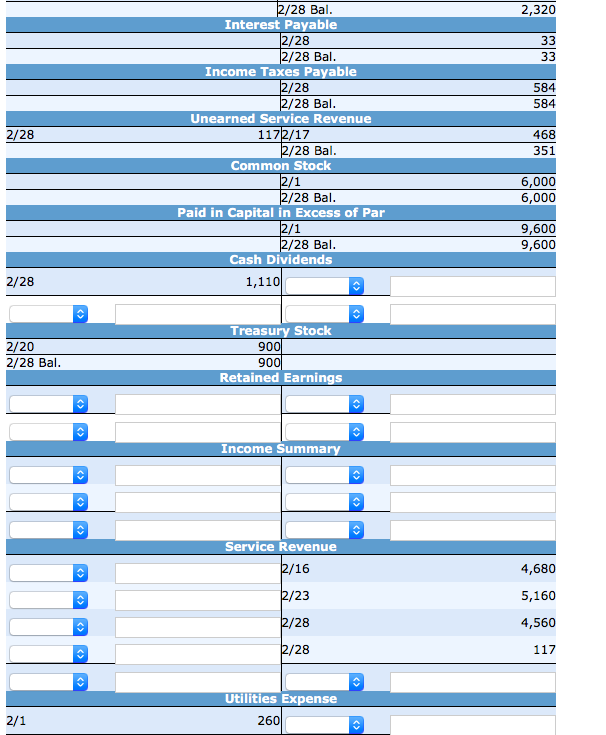The height and width of the screenshot is (735, 606).
Task: Click Retained Earnings second-row debit amount field
Action: tap(198, 432)
